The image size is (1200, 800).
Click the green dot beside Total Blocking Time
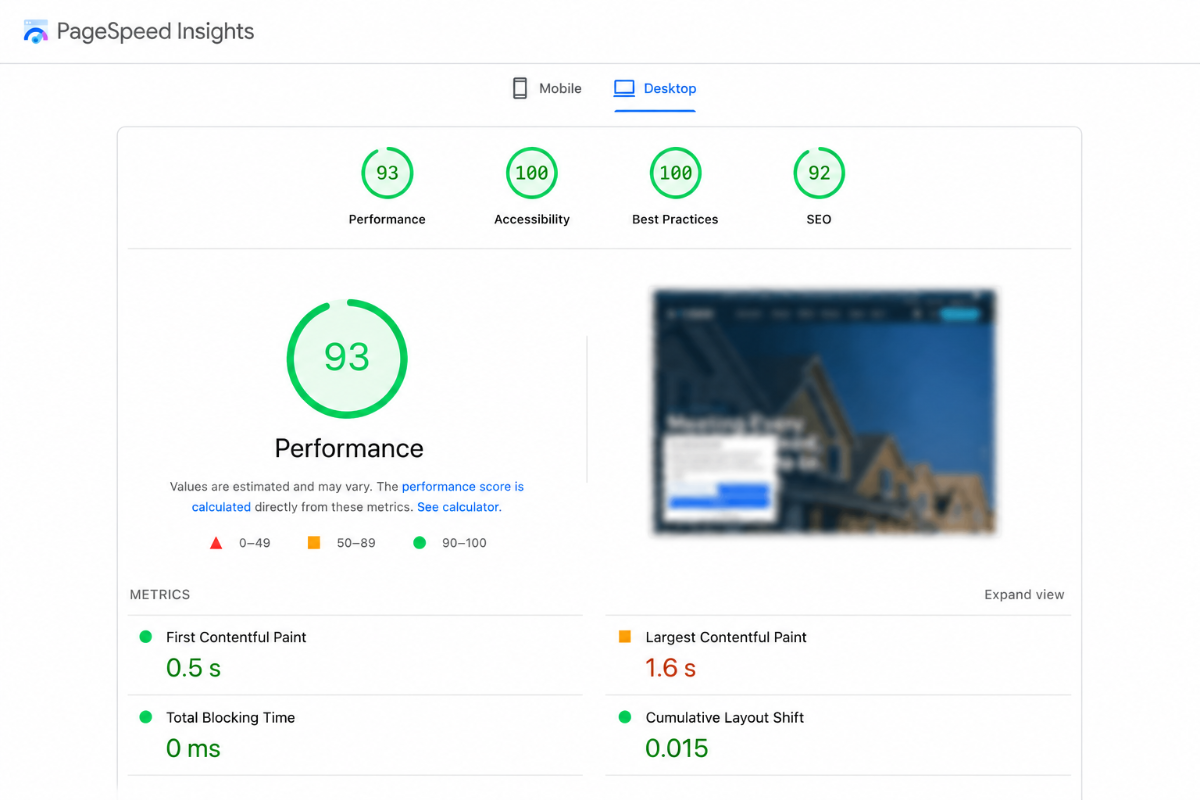coord(145,717)
